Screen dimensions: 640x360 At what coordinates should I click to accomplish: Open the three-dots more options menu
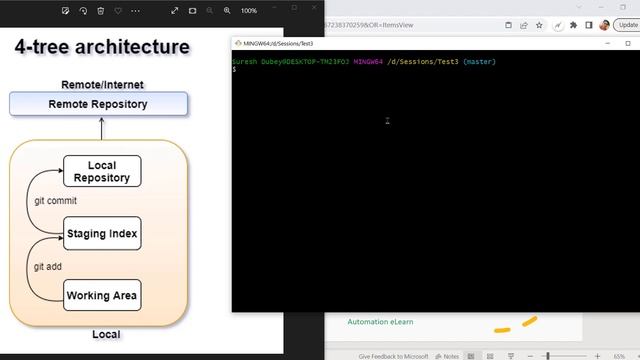tap(136, 11)
